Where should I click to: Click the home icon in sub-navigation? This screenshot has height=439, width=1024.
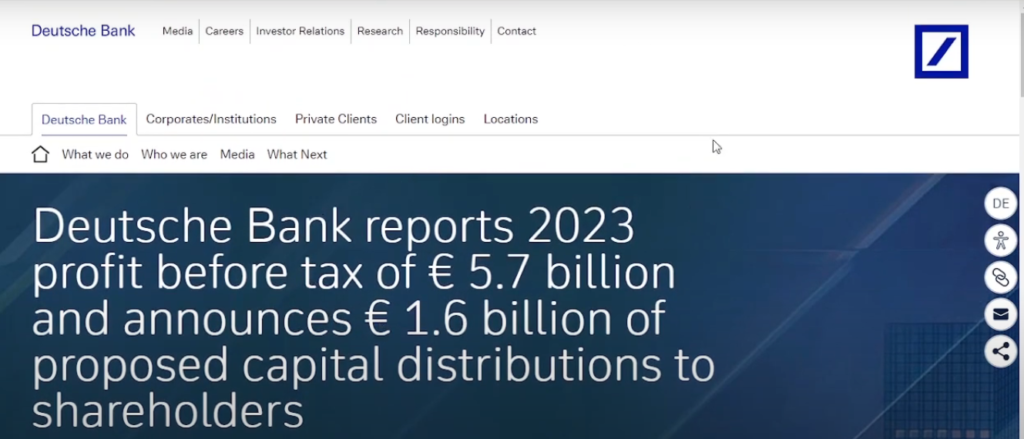tap(40, 154)
